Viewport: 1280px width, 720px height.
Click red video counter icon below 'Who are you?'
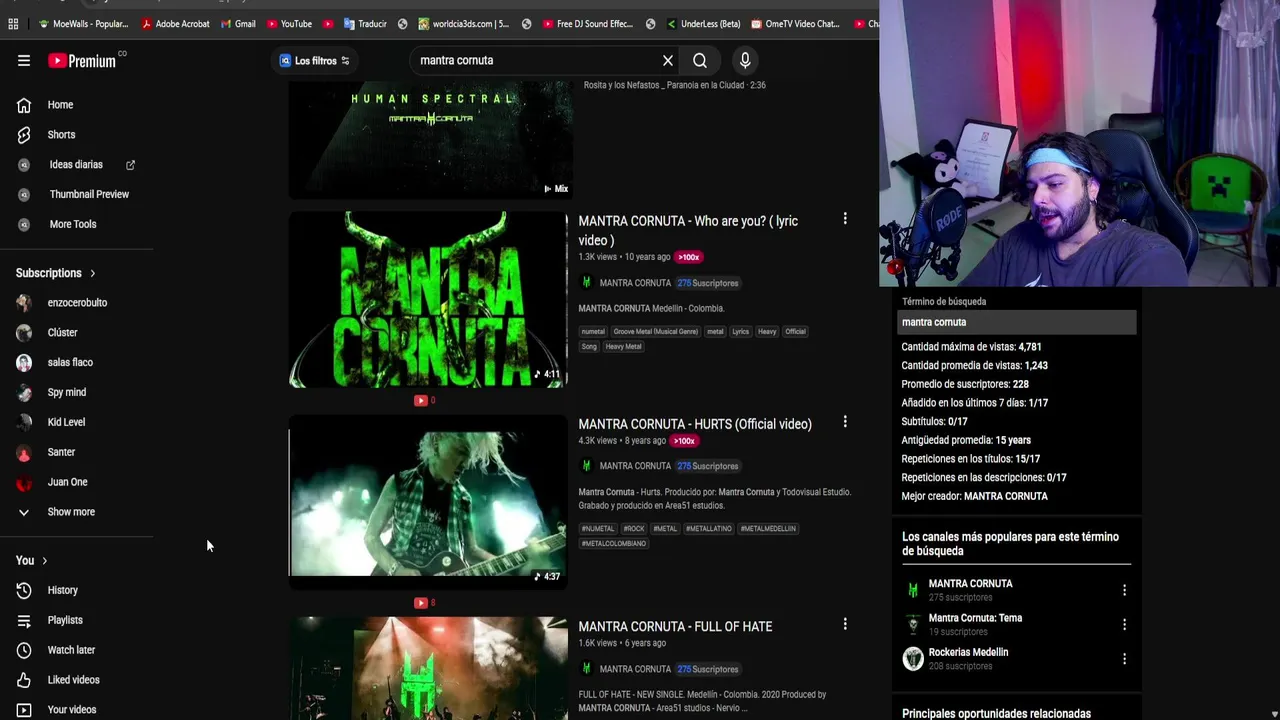421,400
